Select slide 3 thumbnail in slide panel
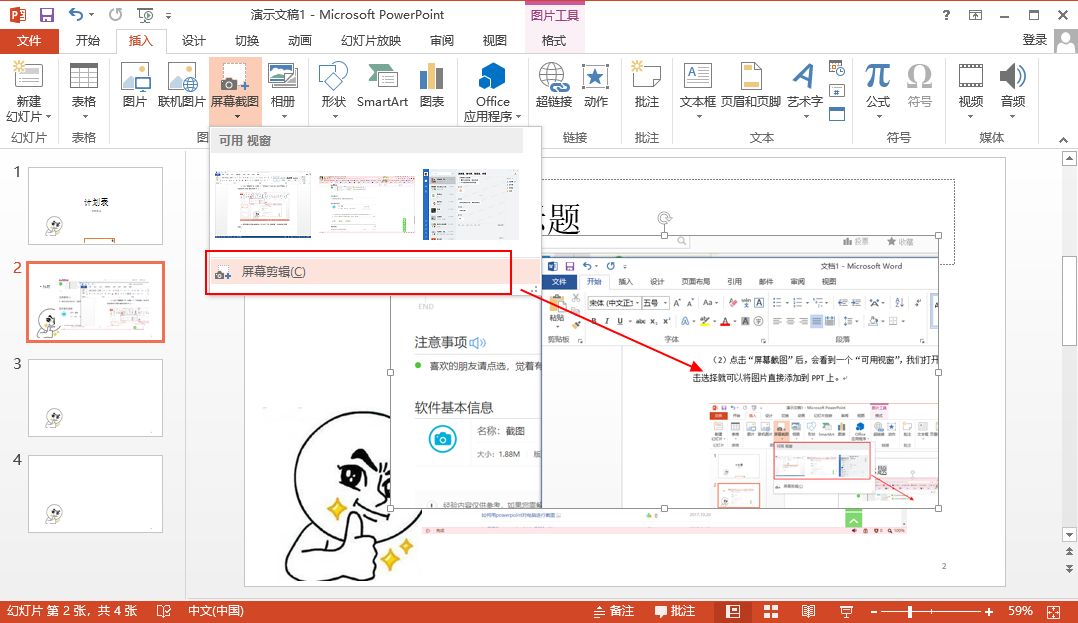This screenshot has width=1078, height=623. click(x=95, y=397)
